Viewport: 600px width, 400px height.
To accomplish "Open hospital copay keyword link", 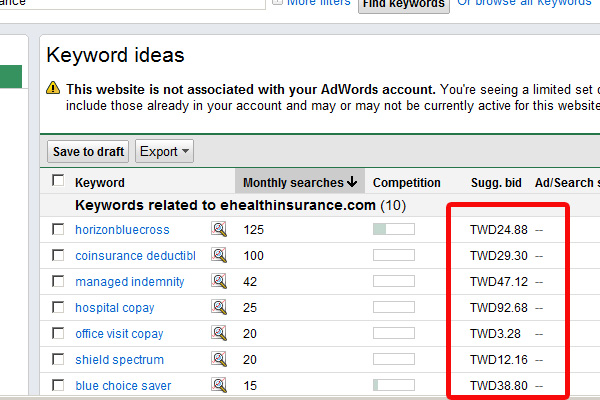I will pos(114,308).
